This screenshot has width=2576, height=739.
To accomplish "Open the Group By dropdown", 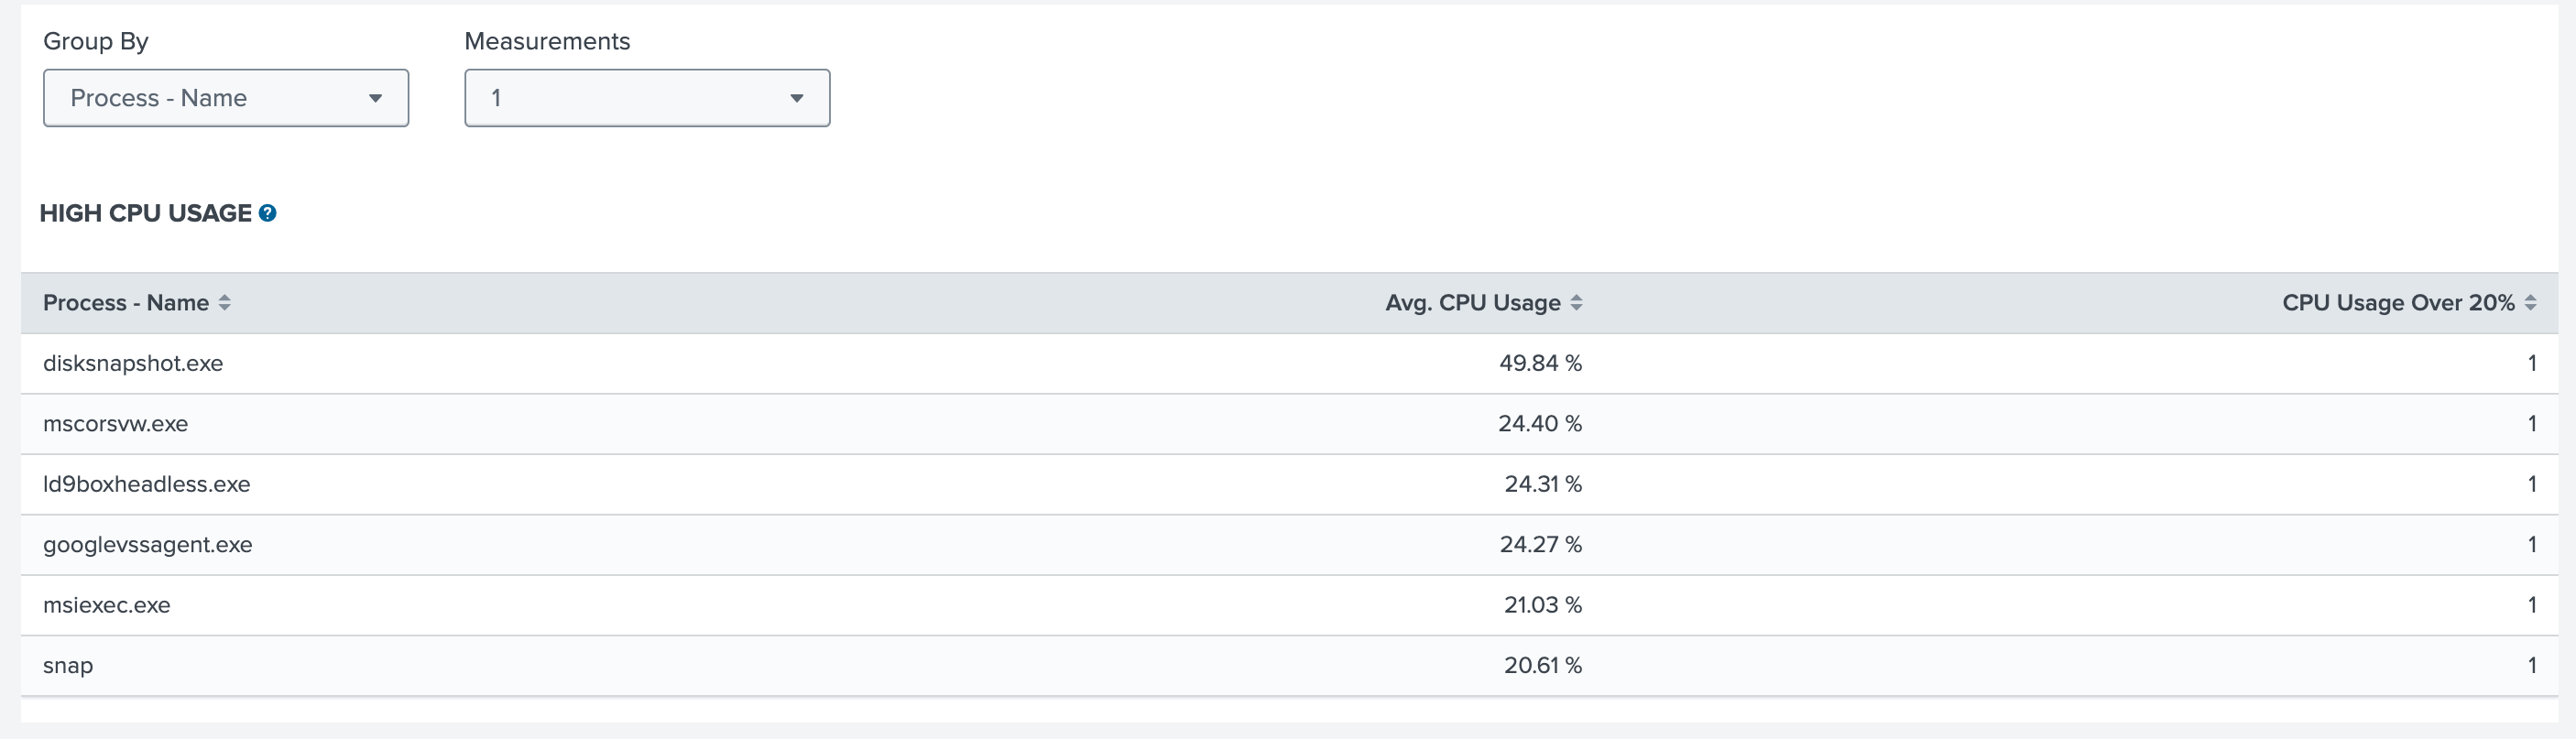I will [225, 98].
